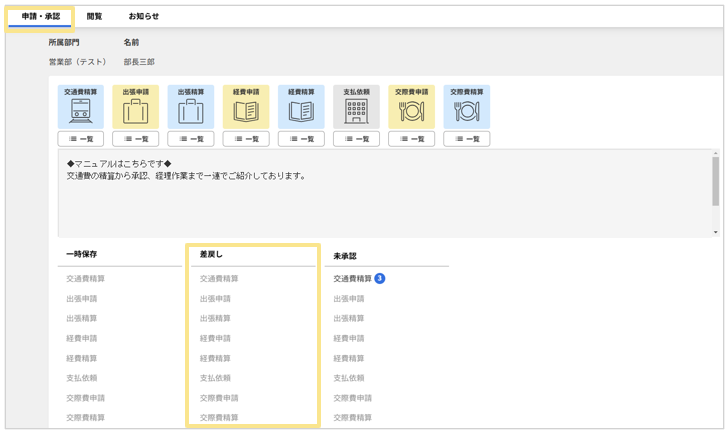
Task: Click the yellow 出張申請 suitcase icon
Action: pyautogui.click(x=136, y=108)
